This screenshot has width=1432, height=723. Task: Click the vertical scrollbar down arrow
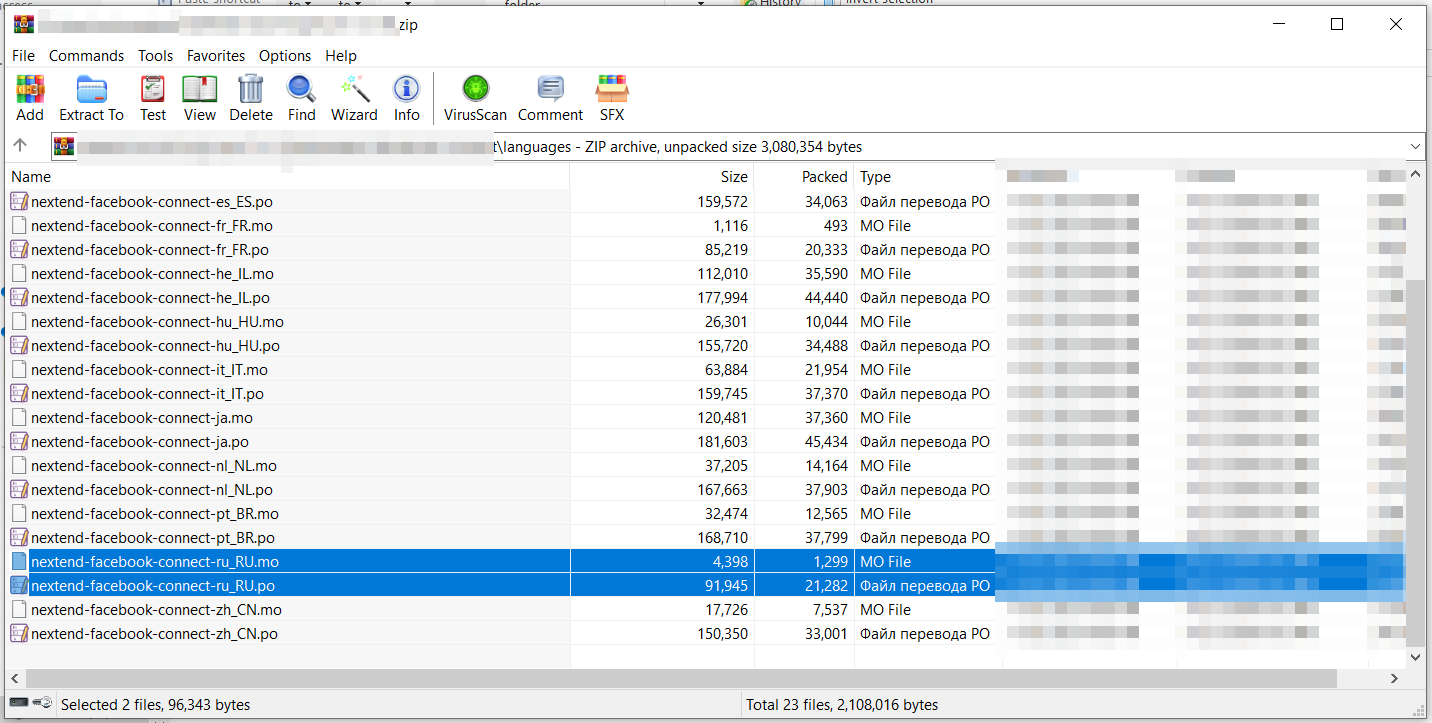(1415, 657)
